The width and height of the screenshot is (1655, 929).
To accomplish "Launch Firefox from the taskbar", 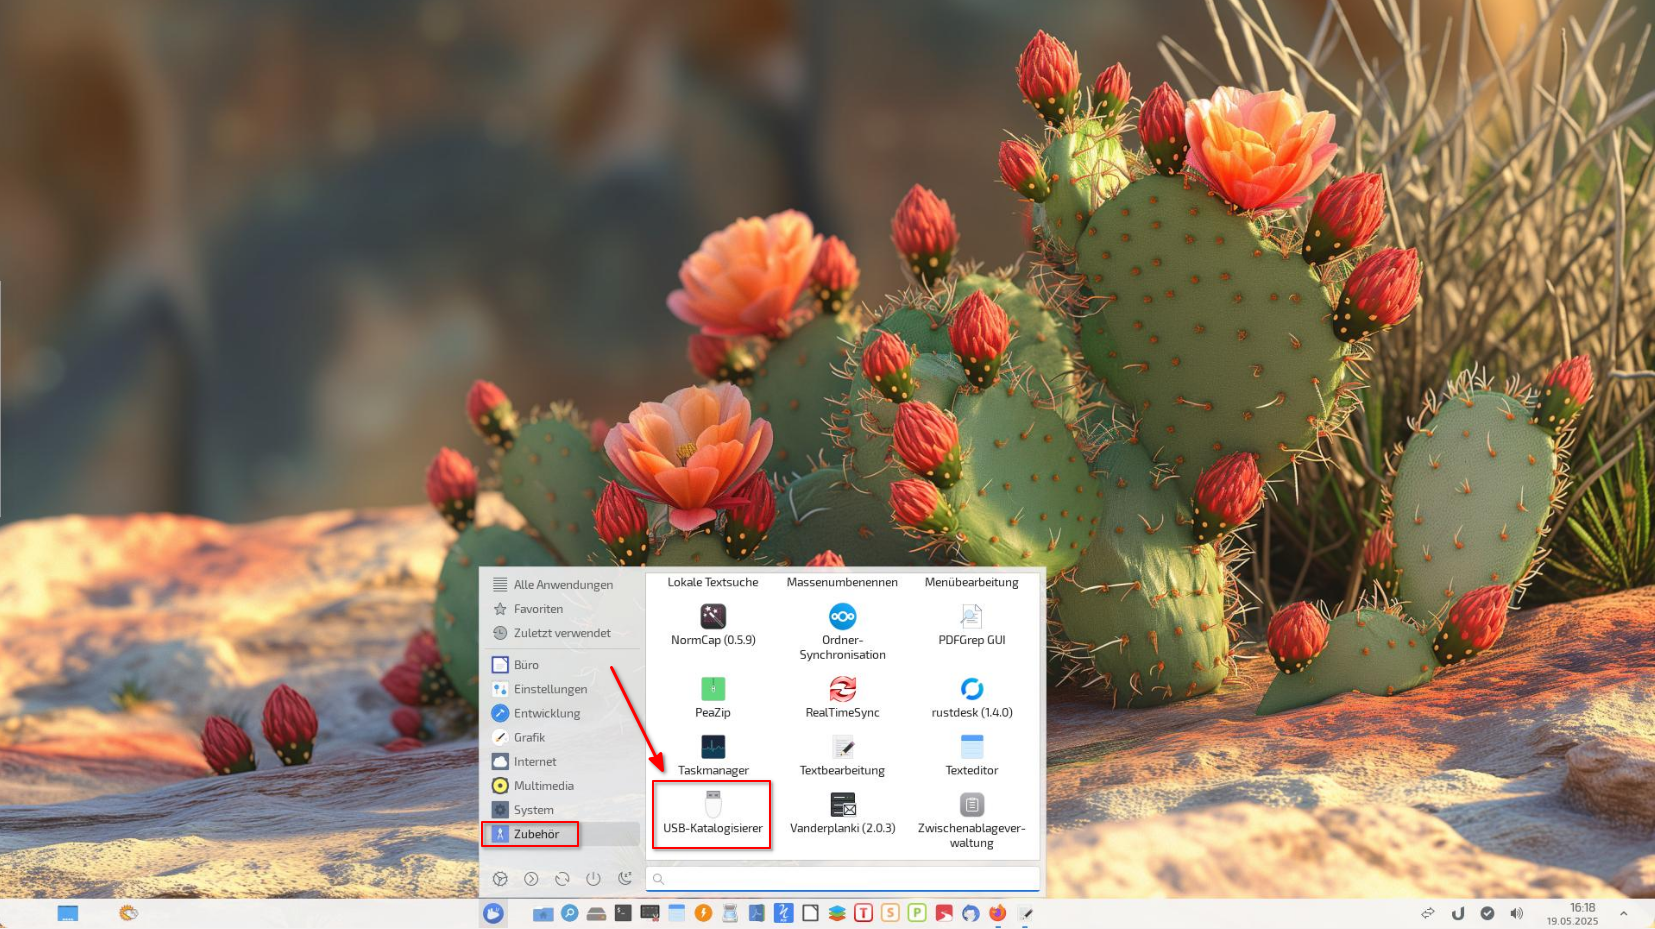I will [x=997, y=913].
